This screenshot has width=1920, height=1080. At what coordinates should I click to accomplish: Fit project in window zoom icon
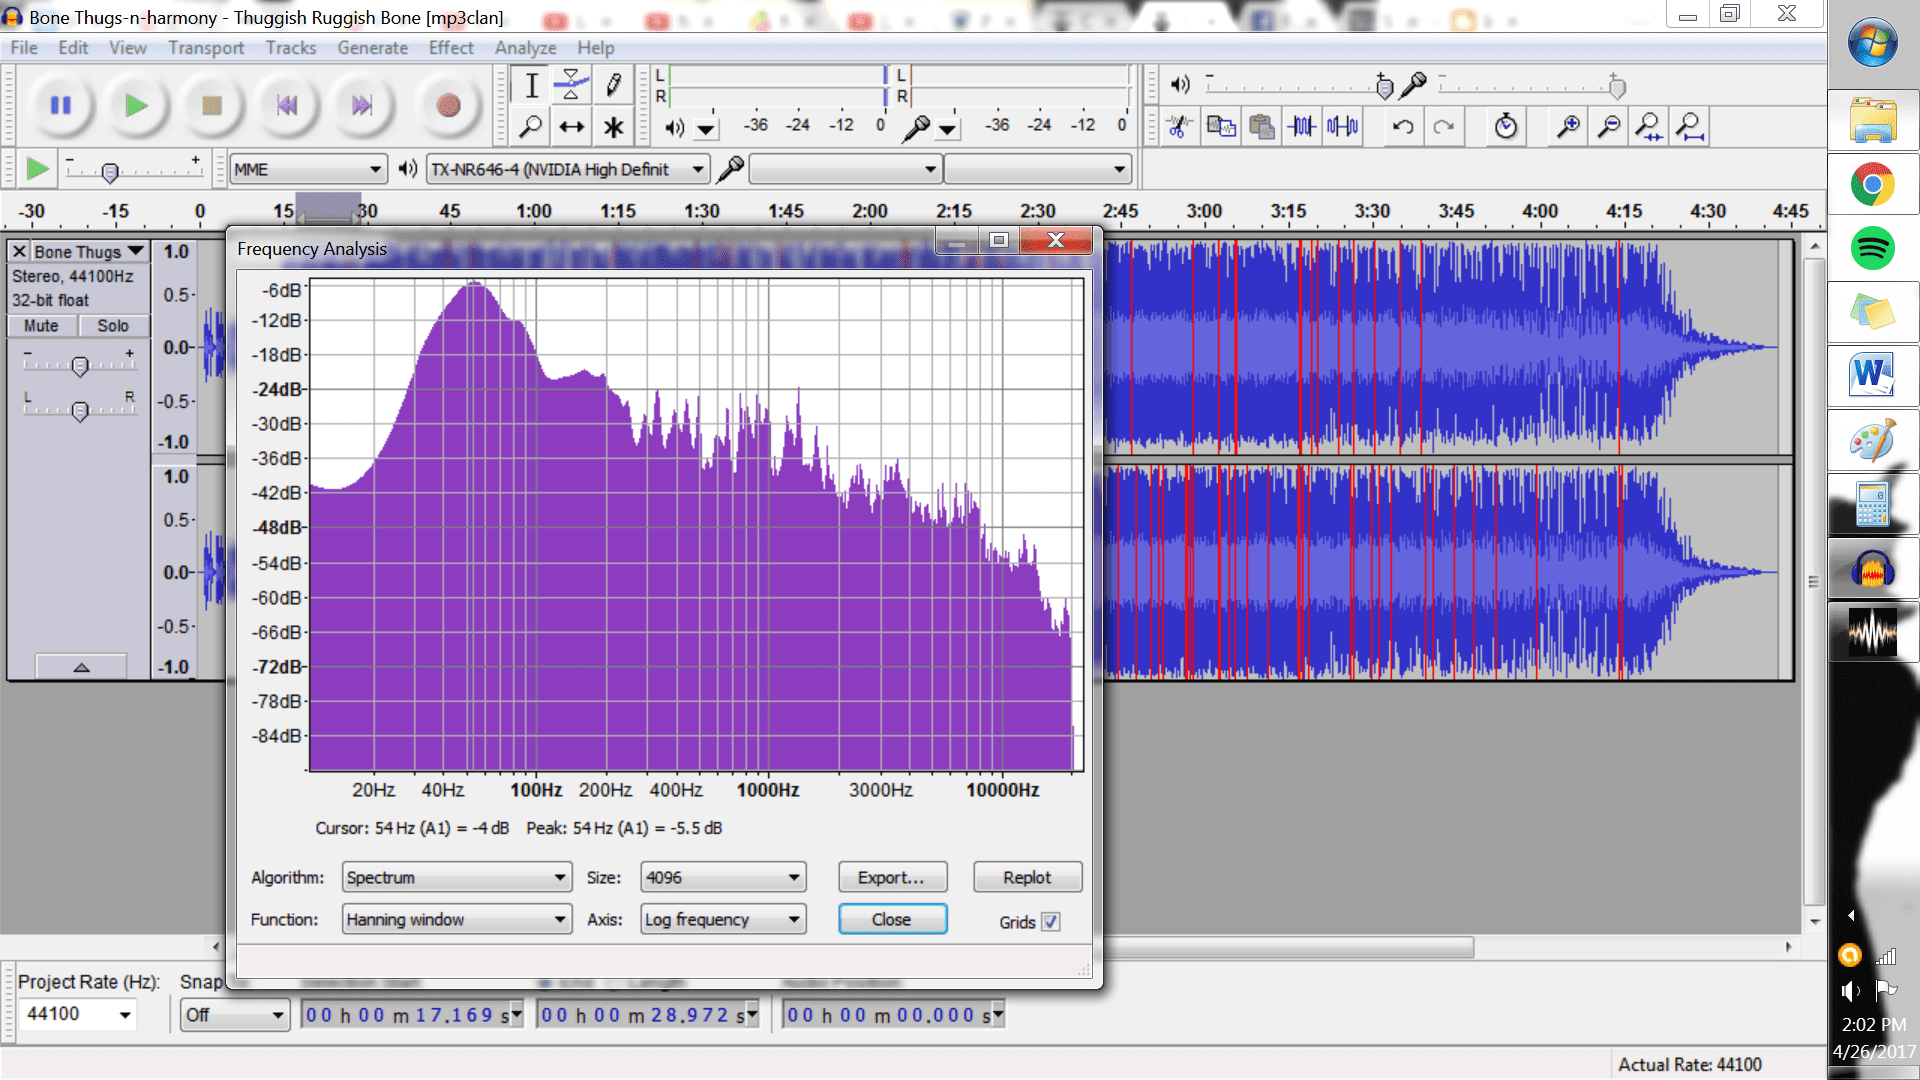pyautogui.click(x=1689, y=127)
